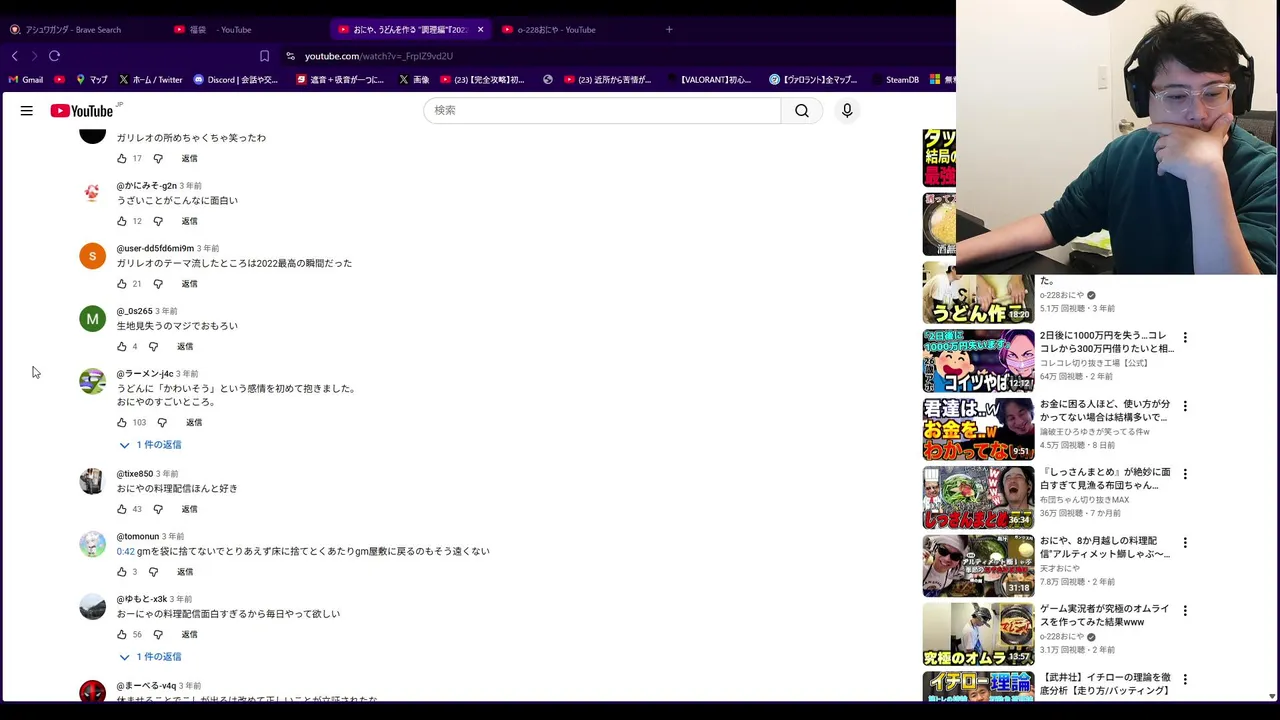Bookmark this page with the bookmark icon
This screenshot has width=1280, height=720.
[264, 56]
